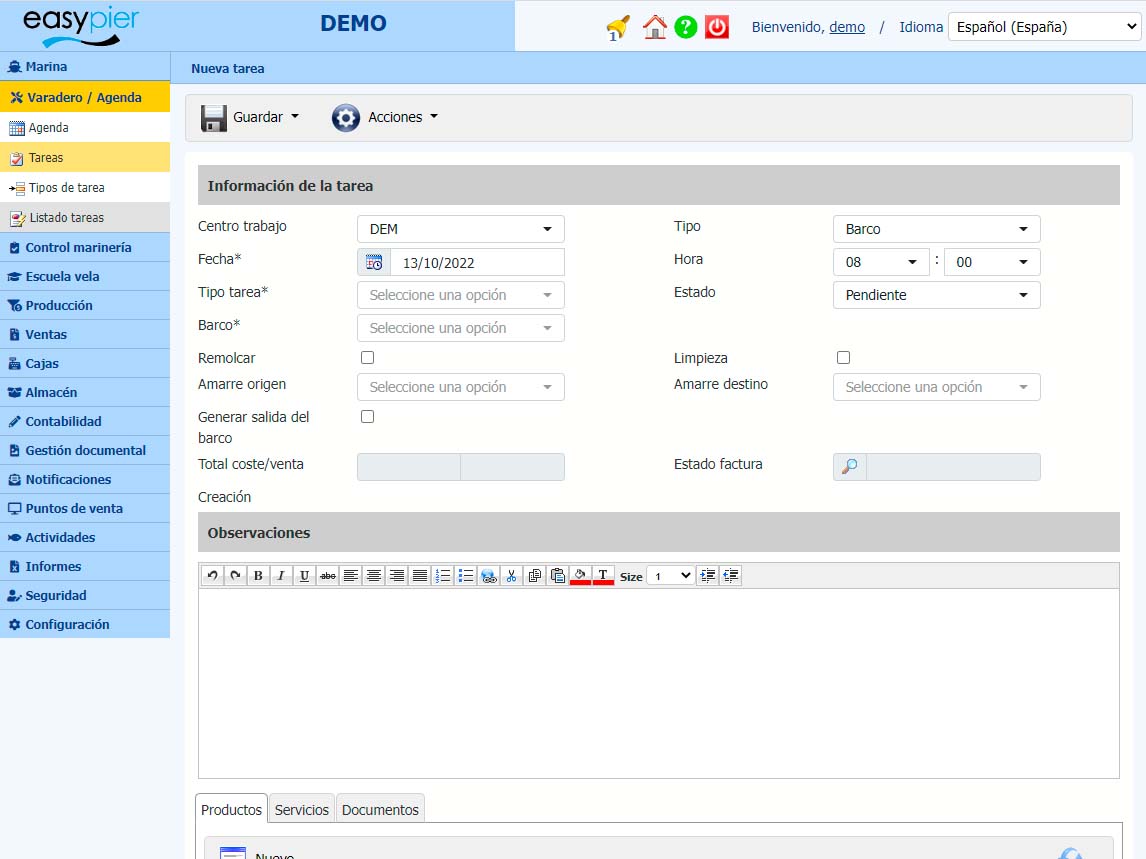Viewport: 1146px width, 859px height.
Task: Open the notifications bell icon
Action: (618, 28)
